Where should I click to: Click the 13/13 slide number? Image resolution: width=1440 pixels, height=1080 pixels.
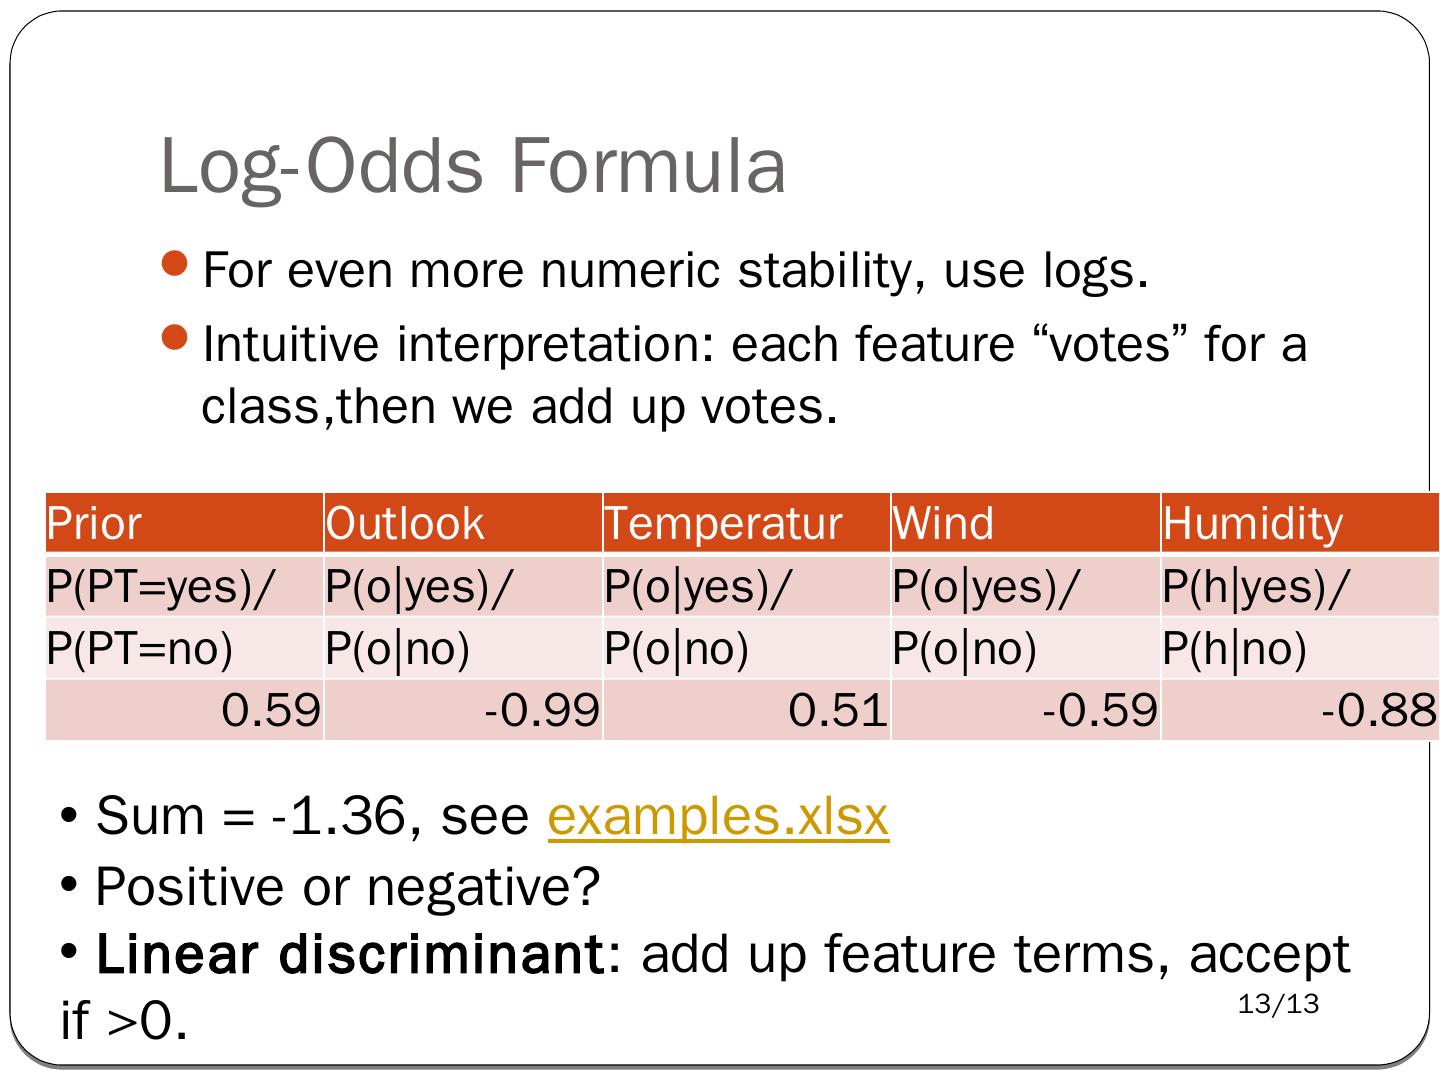[x=1278, y=1003]
